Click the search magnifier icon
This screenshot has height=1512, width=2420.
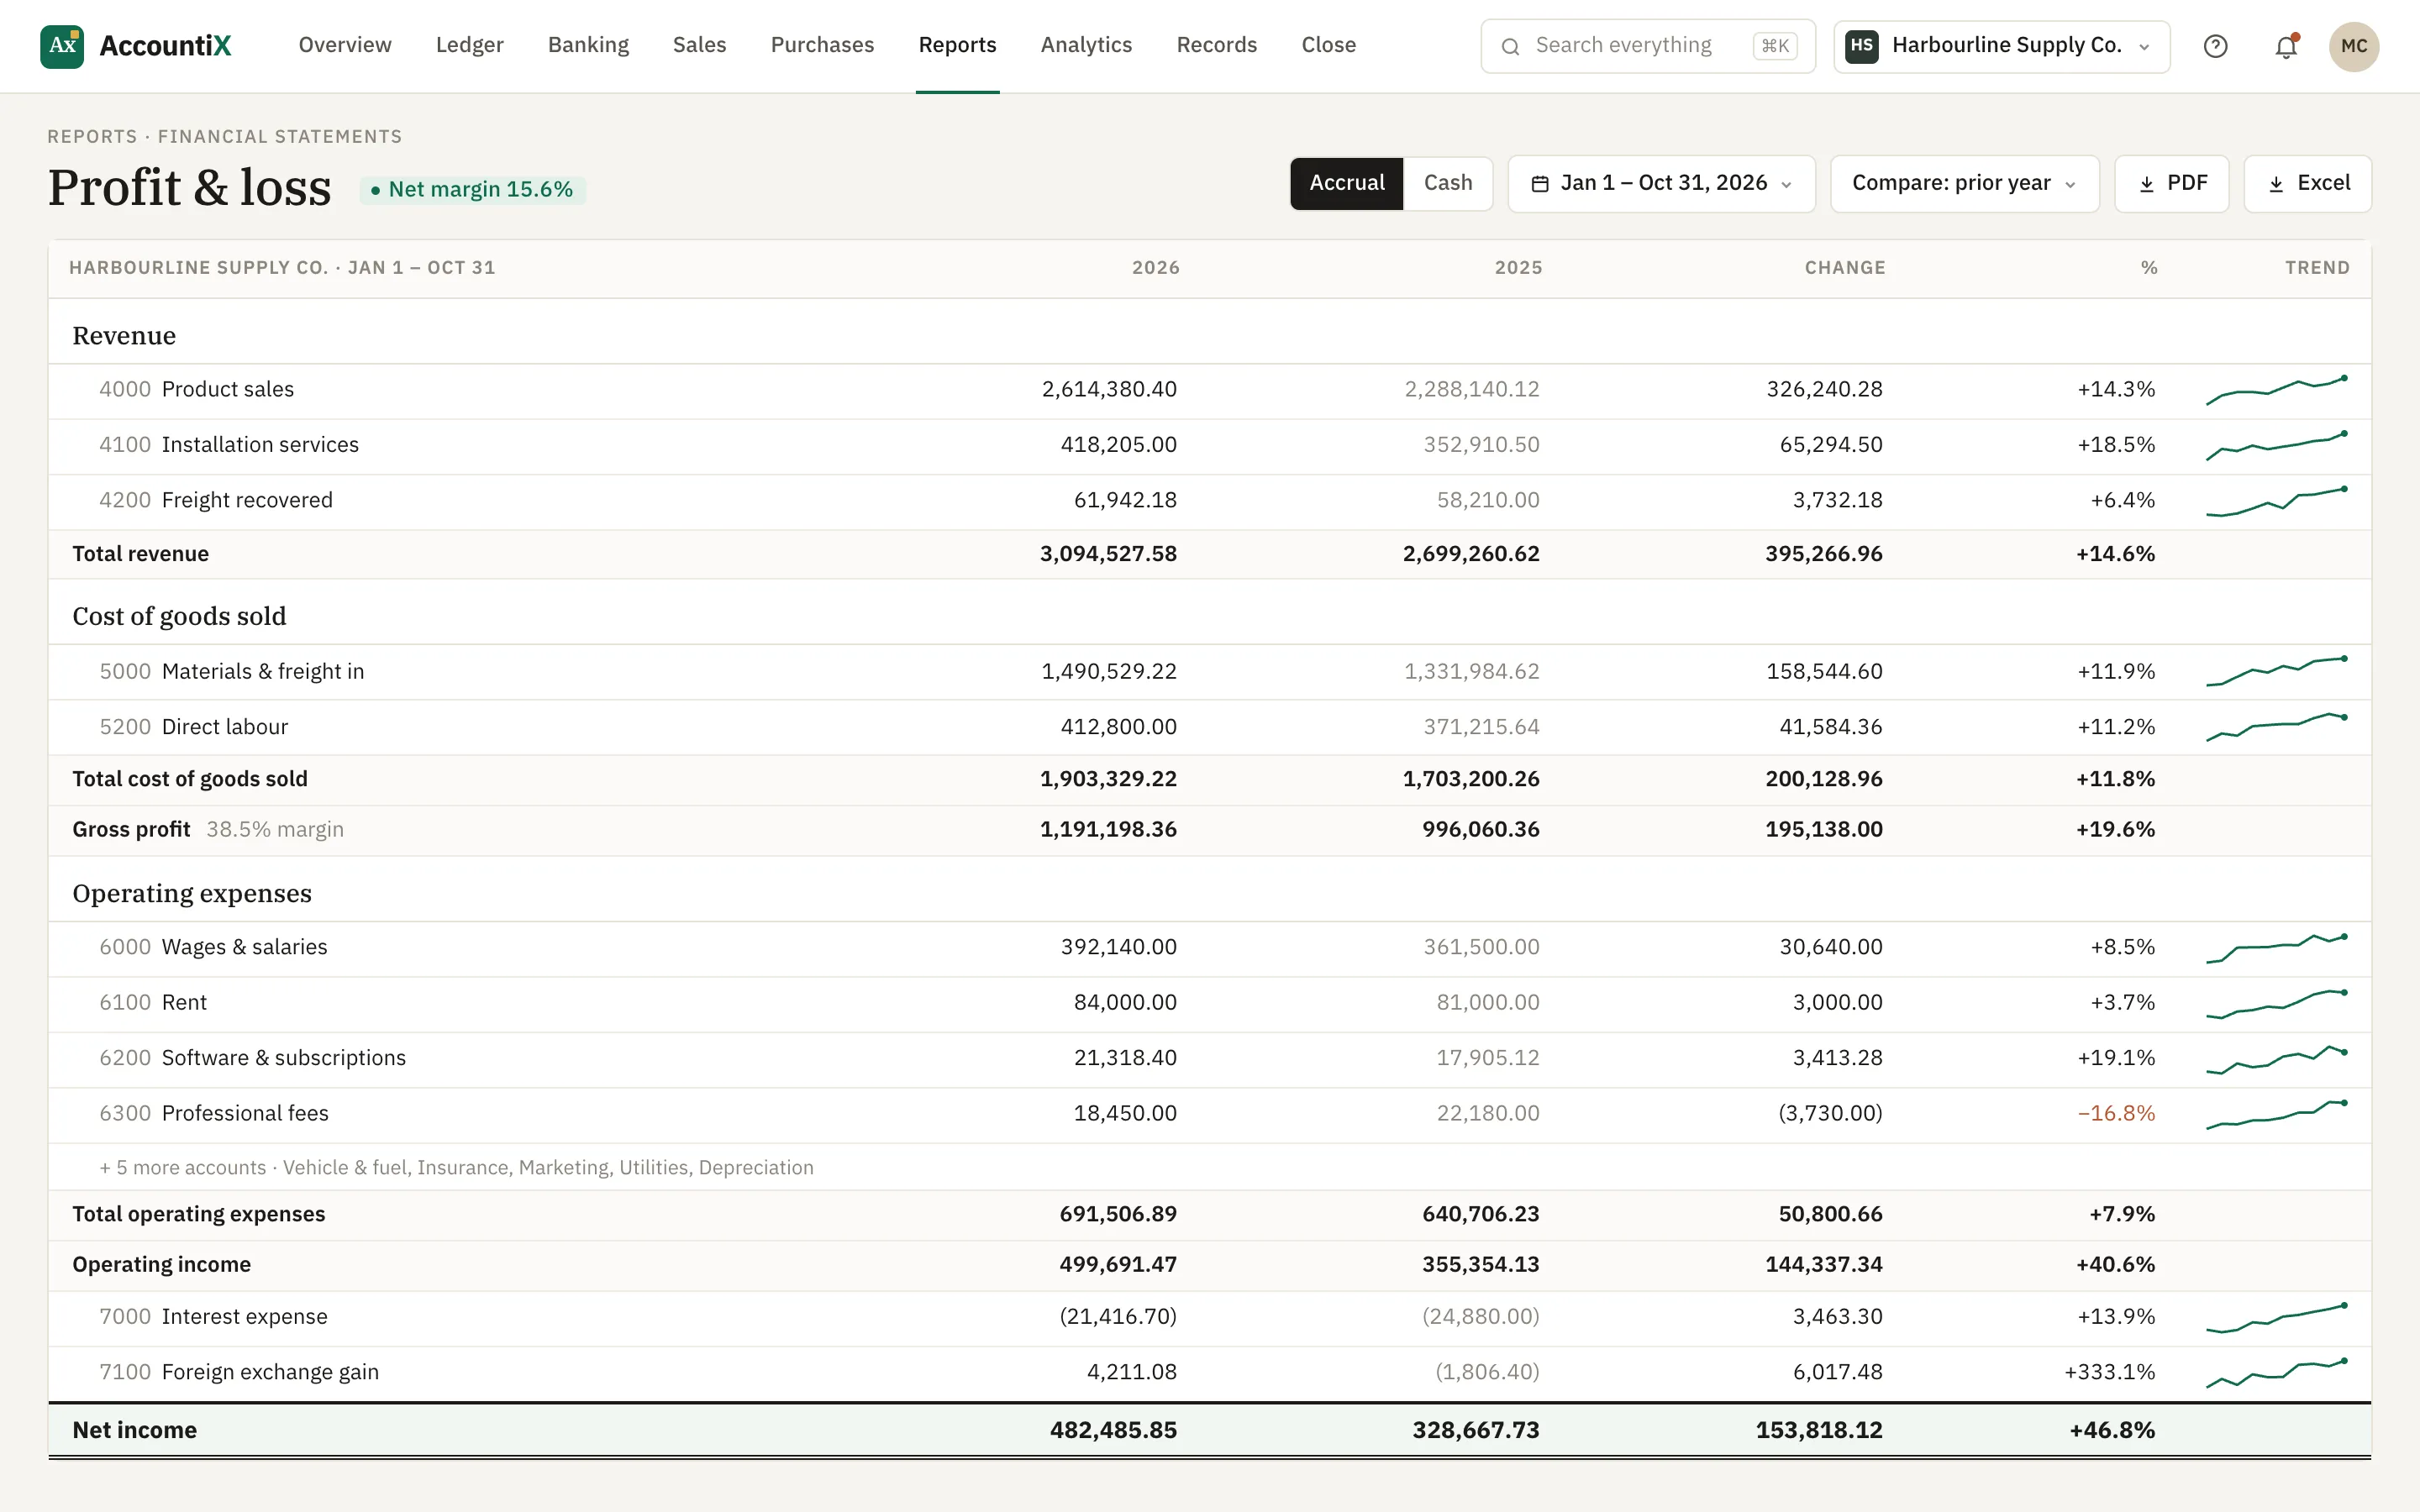coord(1511,46)
